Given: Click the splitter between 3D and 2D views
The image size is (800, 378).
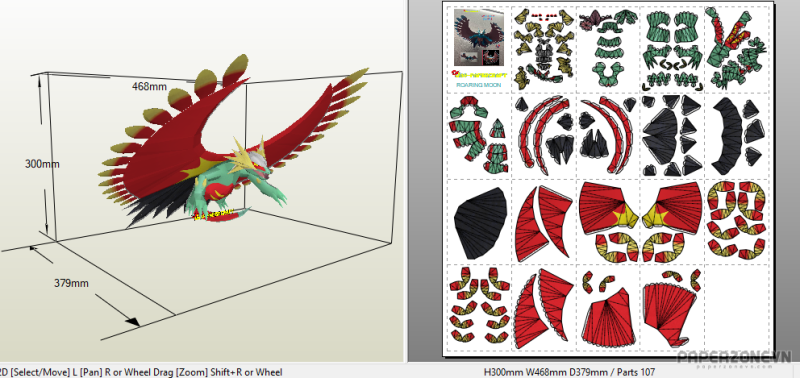Looking at the screenshot, I should point(406,181).
